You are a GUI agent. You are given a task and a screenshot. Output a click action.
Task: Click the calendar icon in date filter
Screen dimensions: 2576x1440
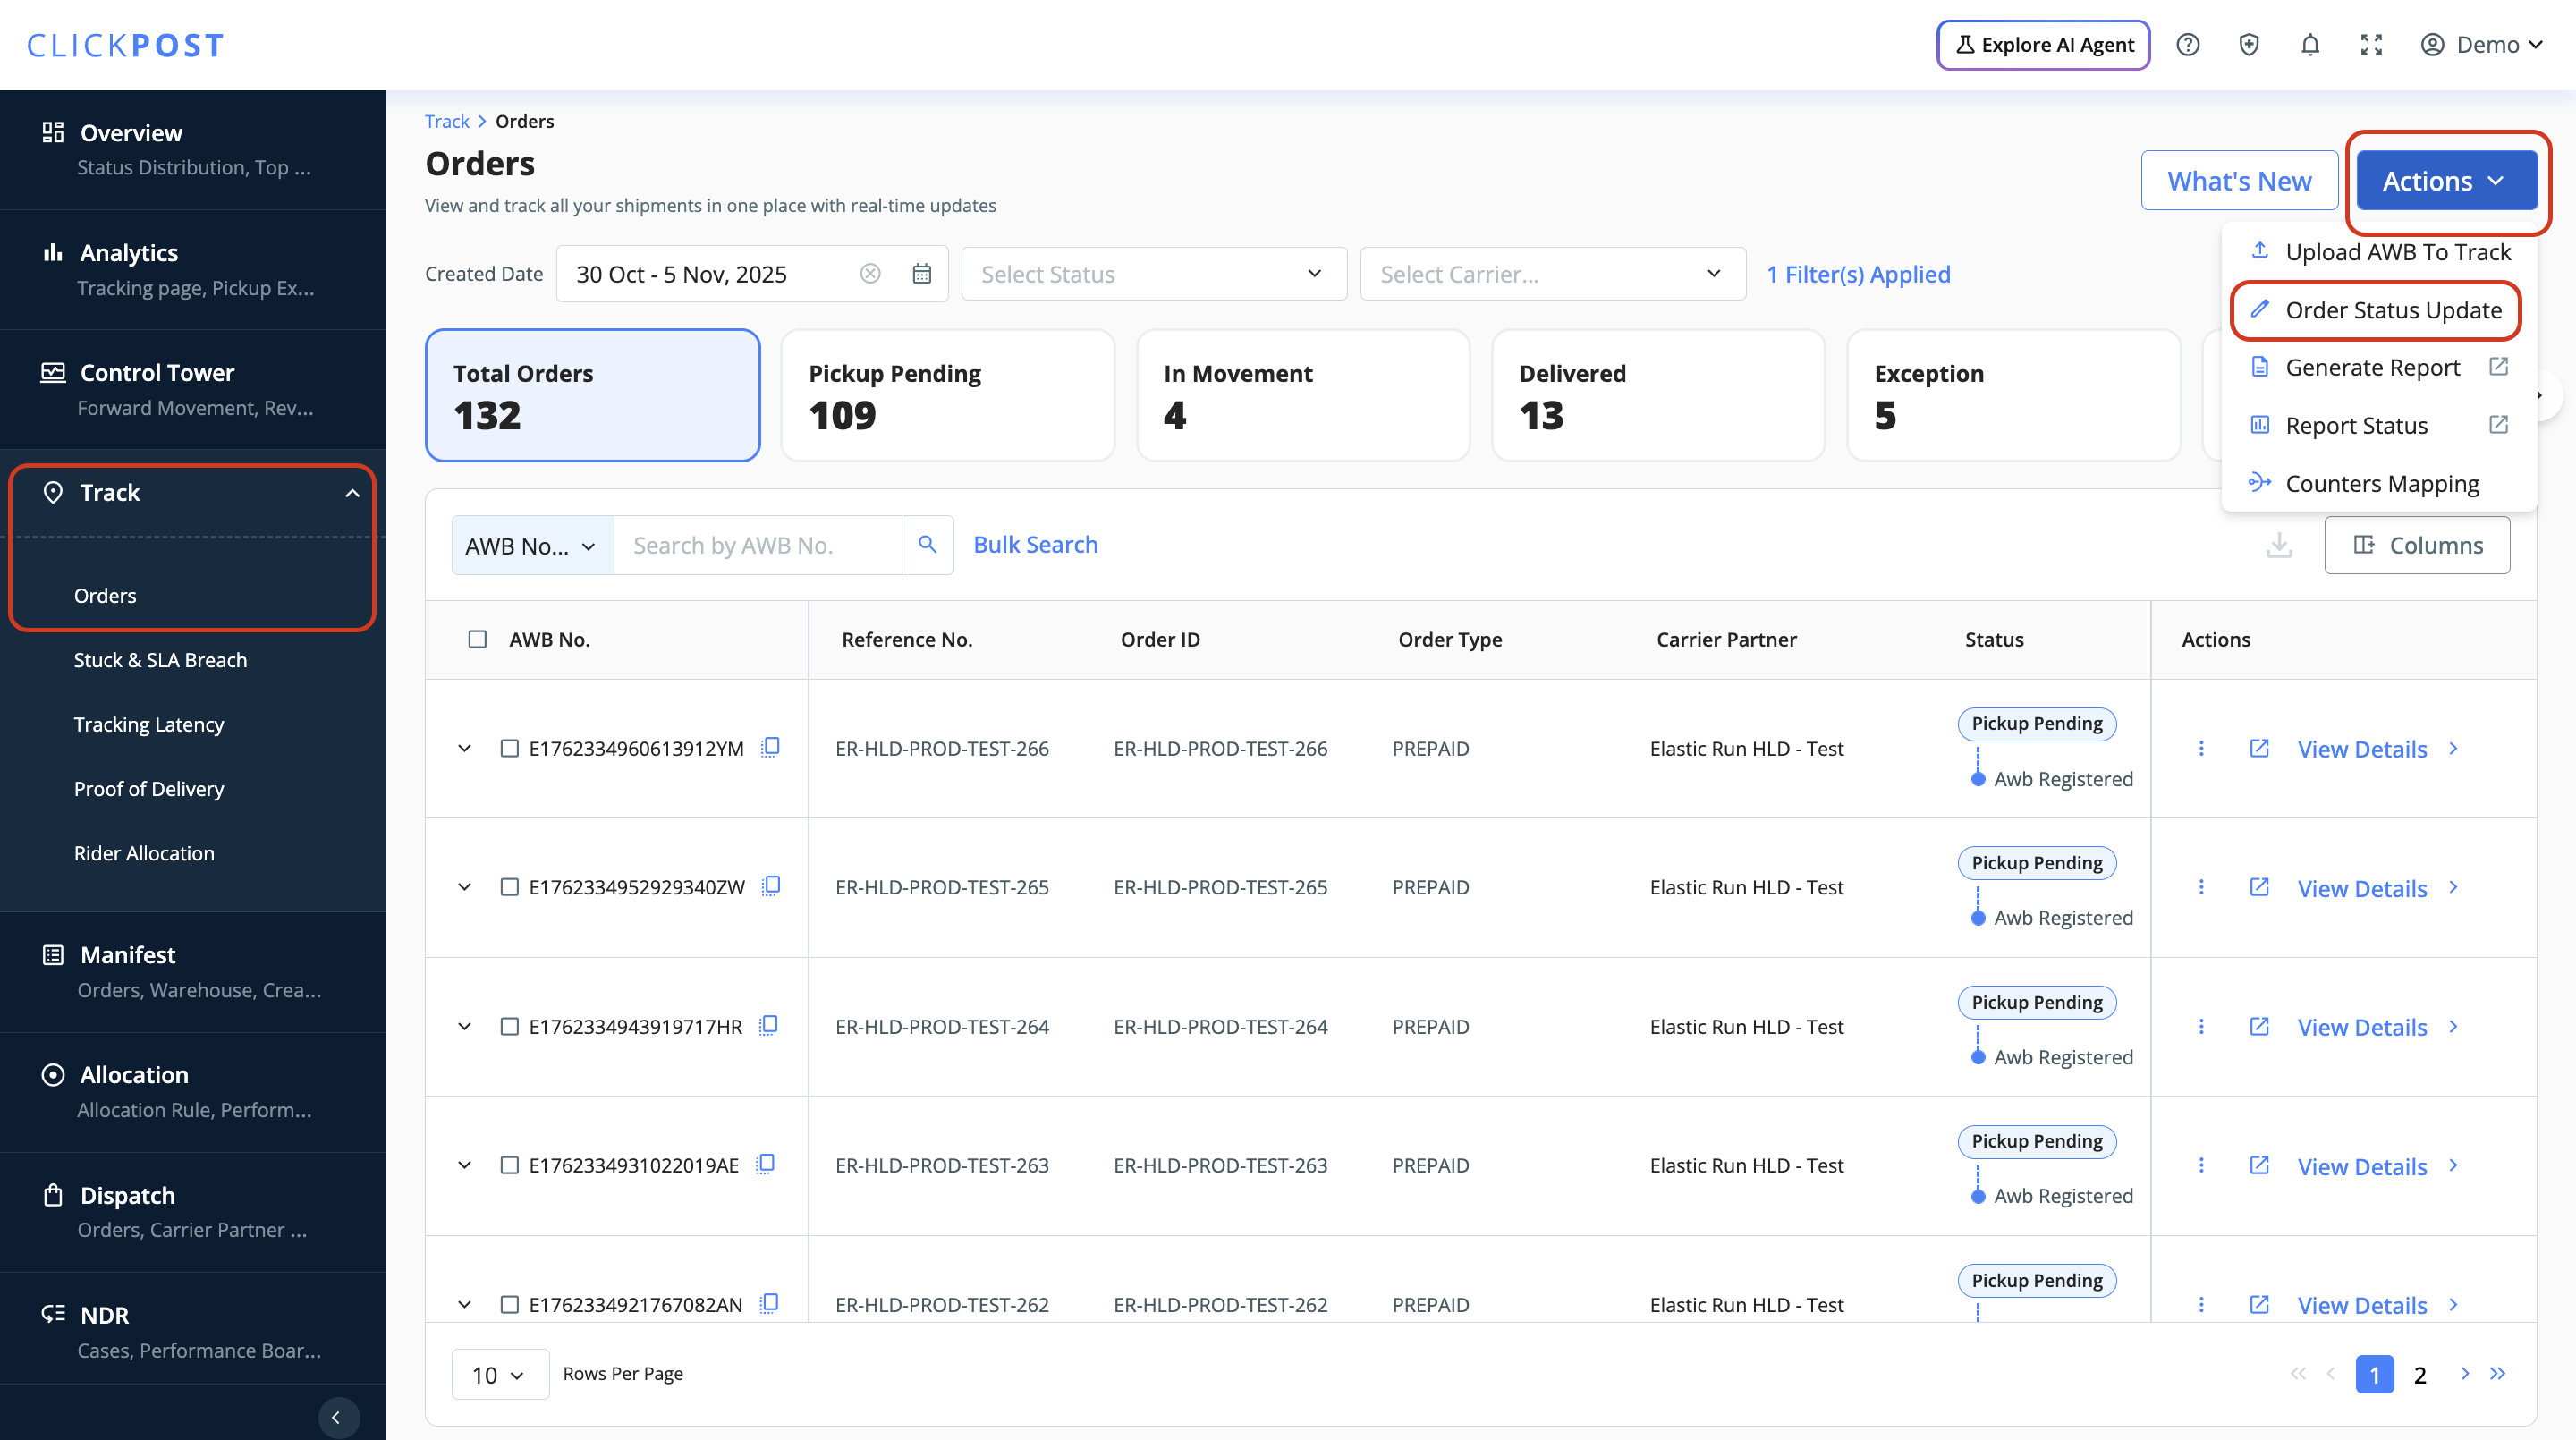click(x=921, y=274)
